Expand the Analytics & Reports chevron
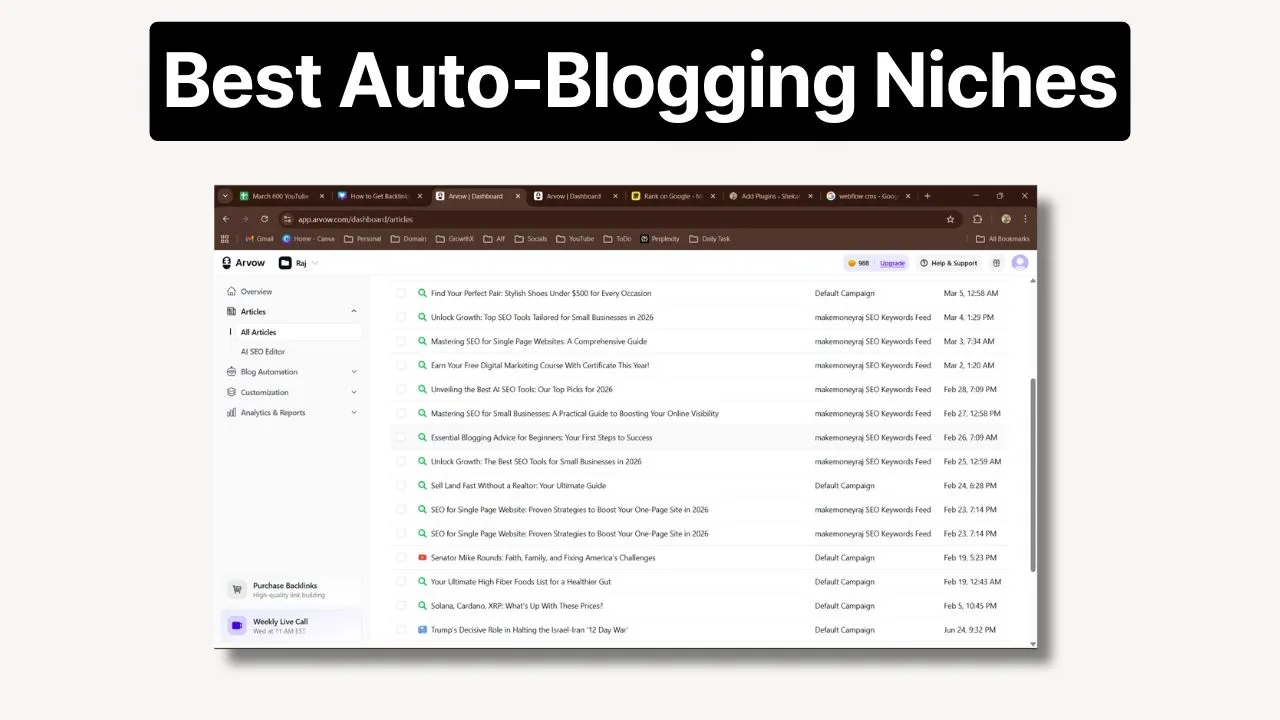The height and width of the screenshot is (720, 1280). [x=353, y=412]
